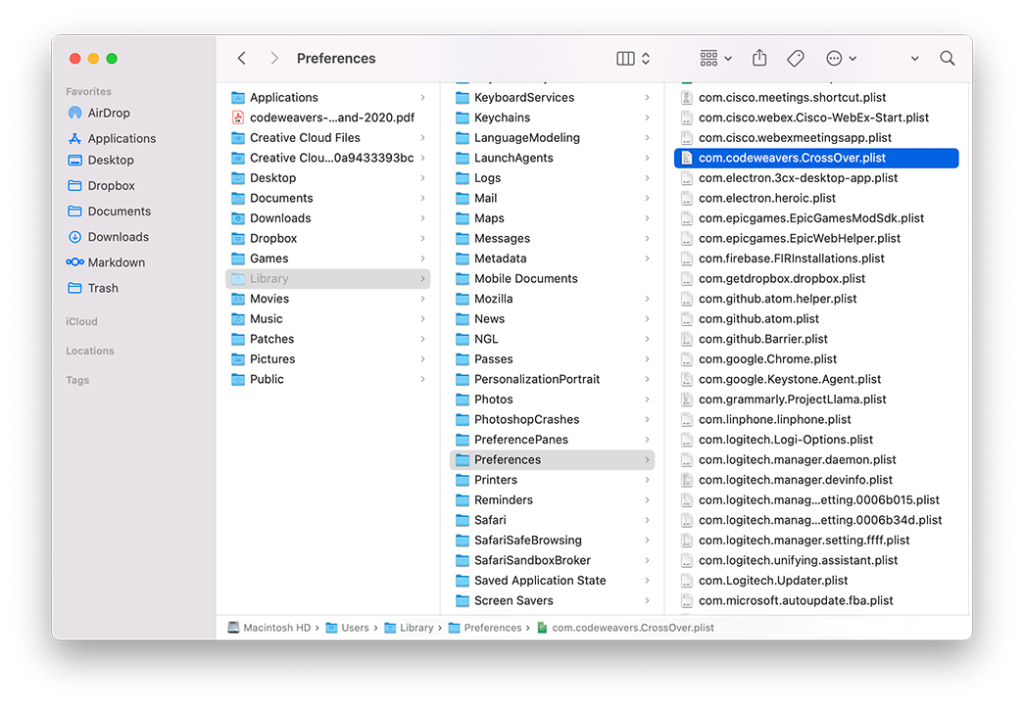Open the LaunchAgents folder
The image size is (1024, 708).
point(512,158)
